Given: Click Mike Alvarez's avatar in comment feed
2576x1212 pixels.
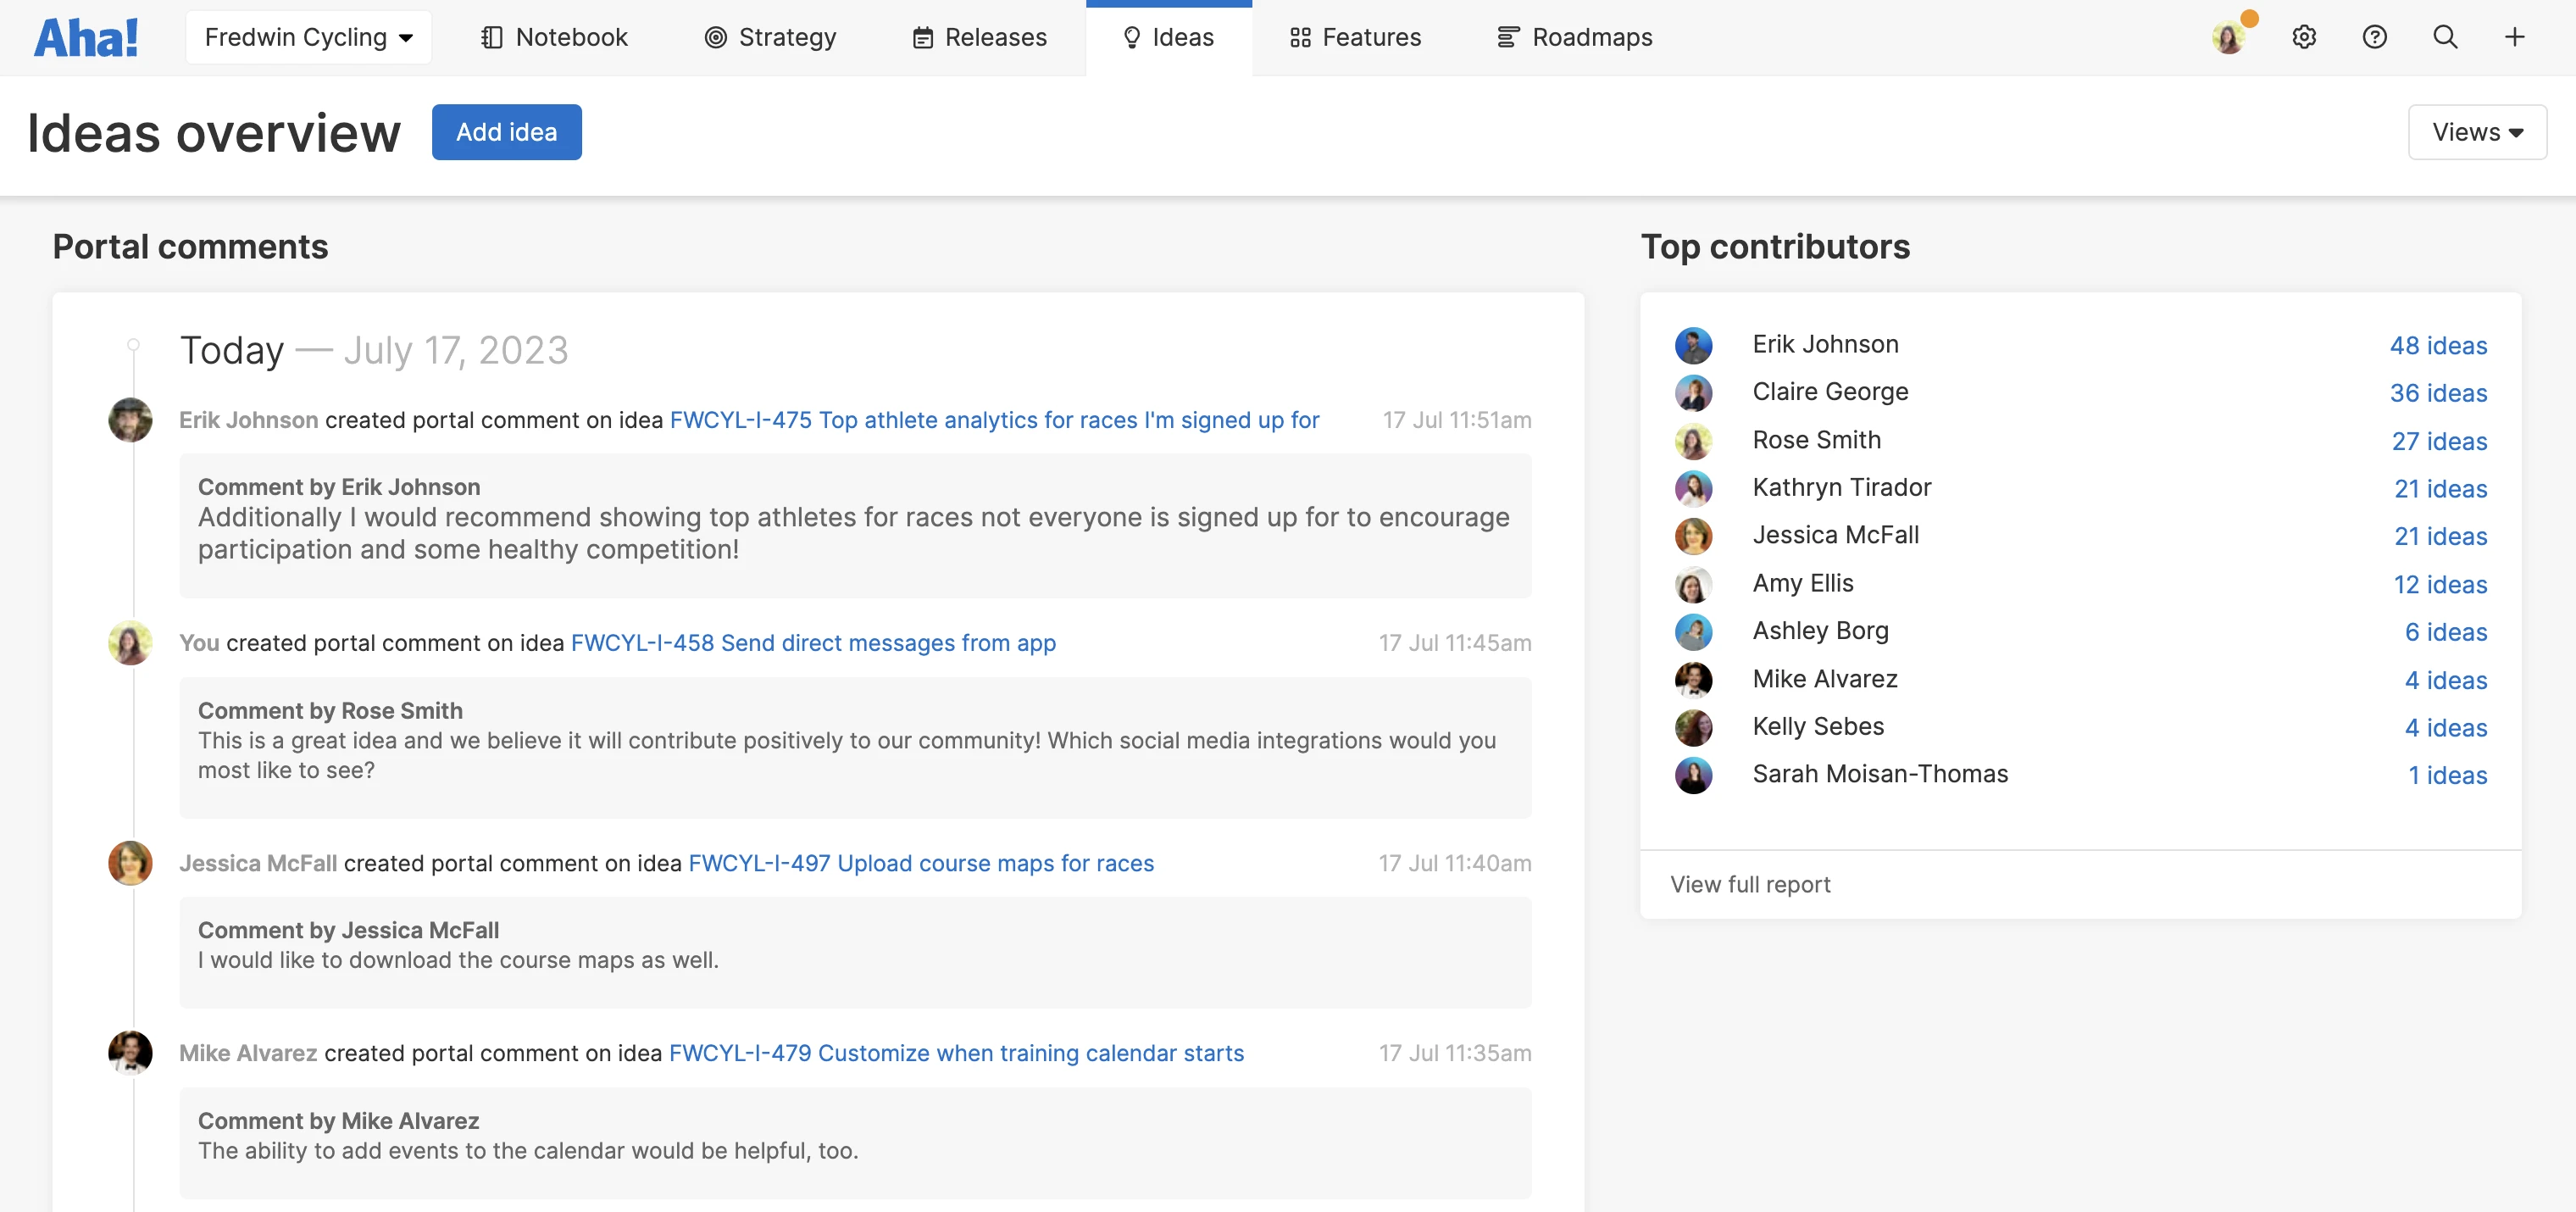Looking at the screenshot, I should [x=130, y=1052].
